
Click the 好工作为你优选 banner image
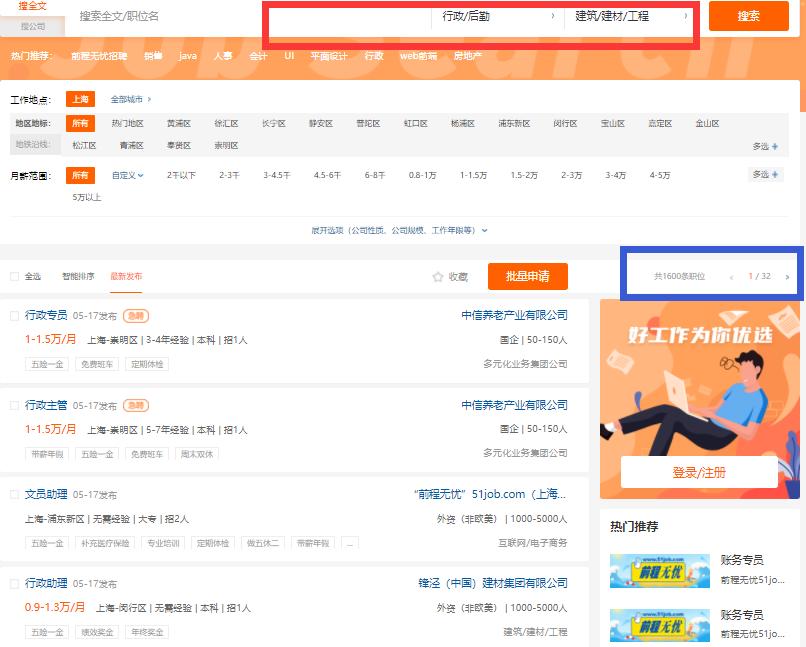pyautogui.click(x=700, y=399)
